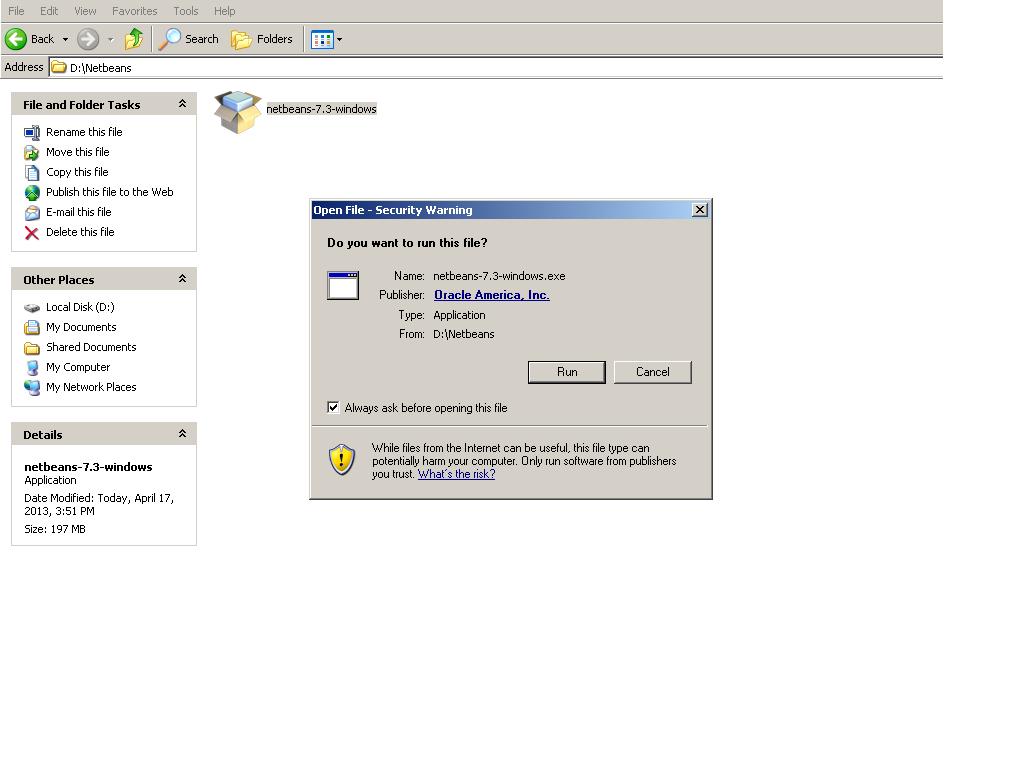Viewport: 1024px width, 768px height.
Task: Open the Oracle America, Inc. publisher link
Action: (491, 294)
